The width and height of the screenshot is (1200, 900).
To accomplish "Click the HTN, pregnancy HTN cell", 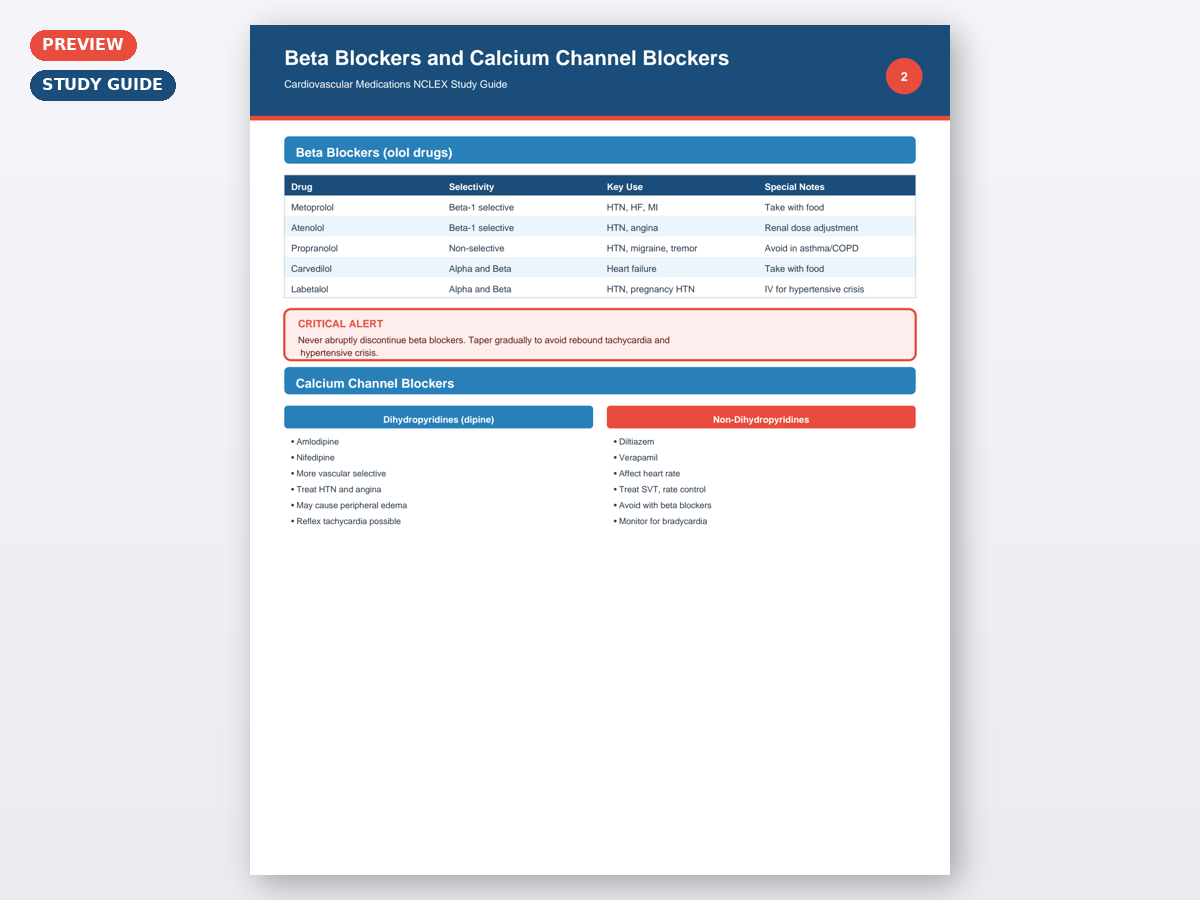I will pos(650,289).
